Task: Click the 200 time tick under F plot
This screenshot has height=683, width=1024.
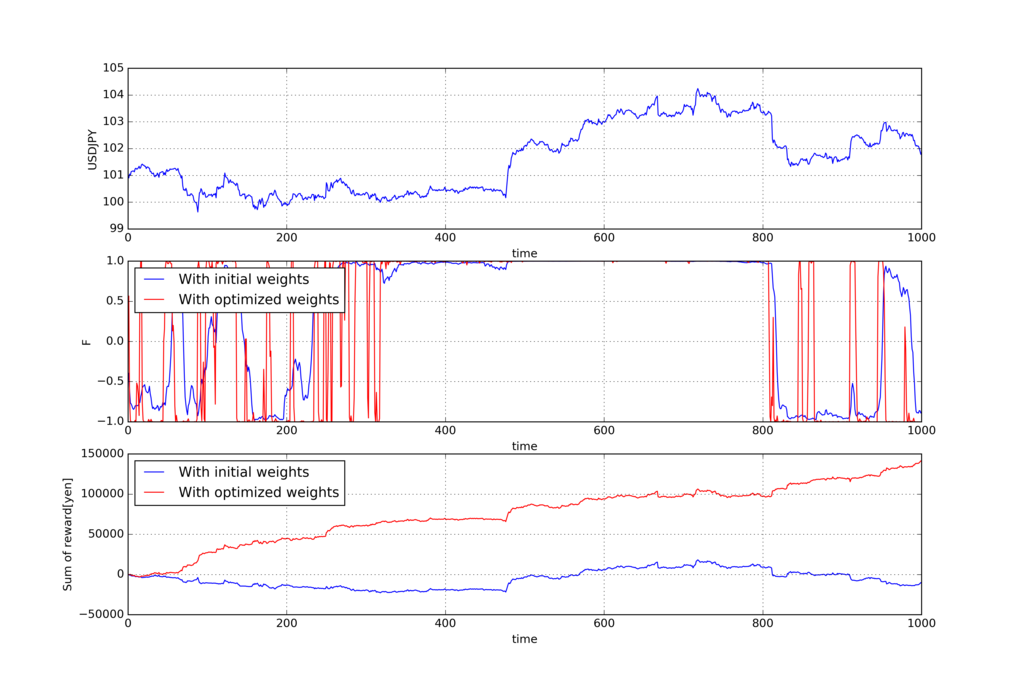Action: (x=287, y=430)
